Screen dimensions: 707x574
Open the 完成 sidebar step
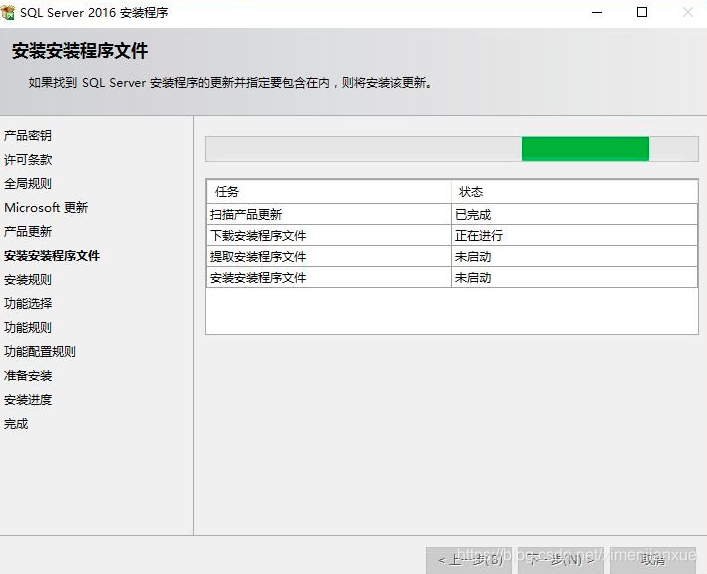click(x=16, y=424)
